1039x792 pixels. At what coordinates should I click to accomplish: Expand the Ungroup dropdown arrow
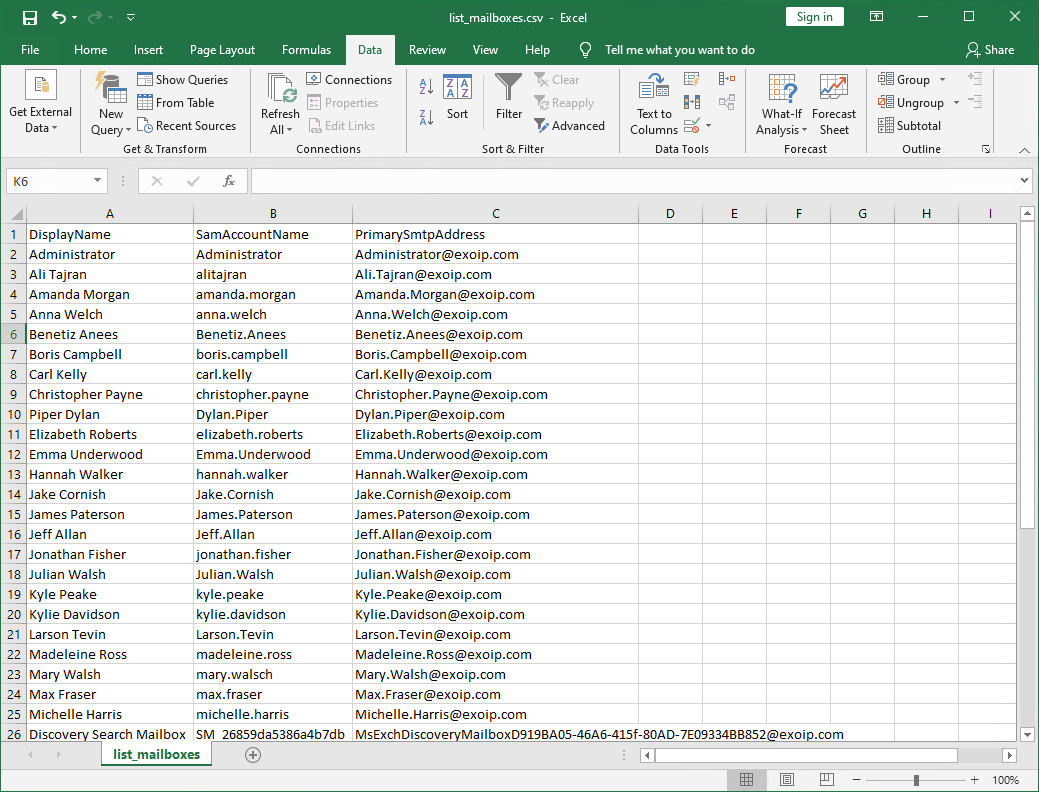click(956, 103)
